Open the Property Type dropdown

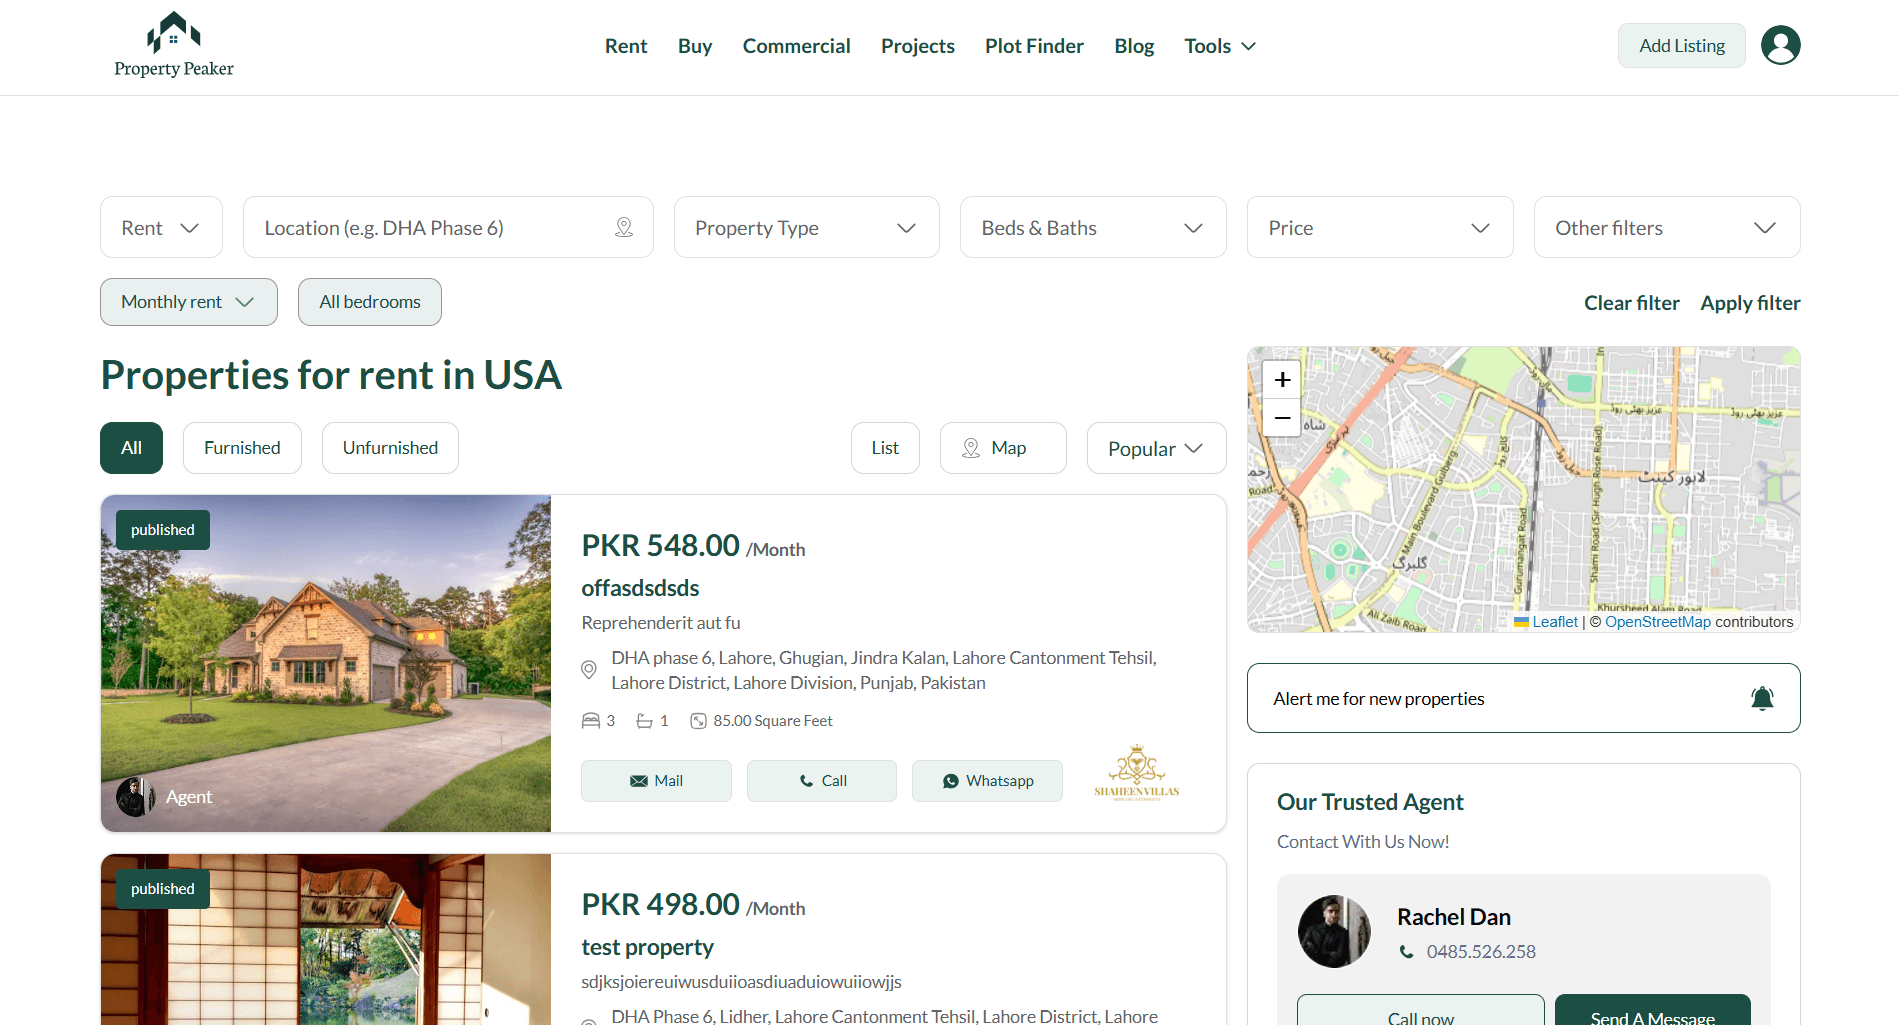click(807, 227)
